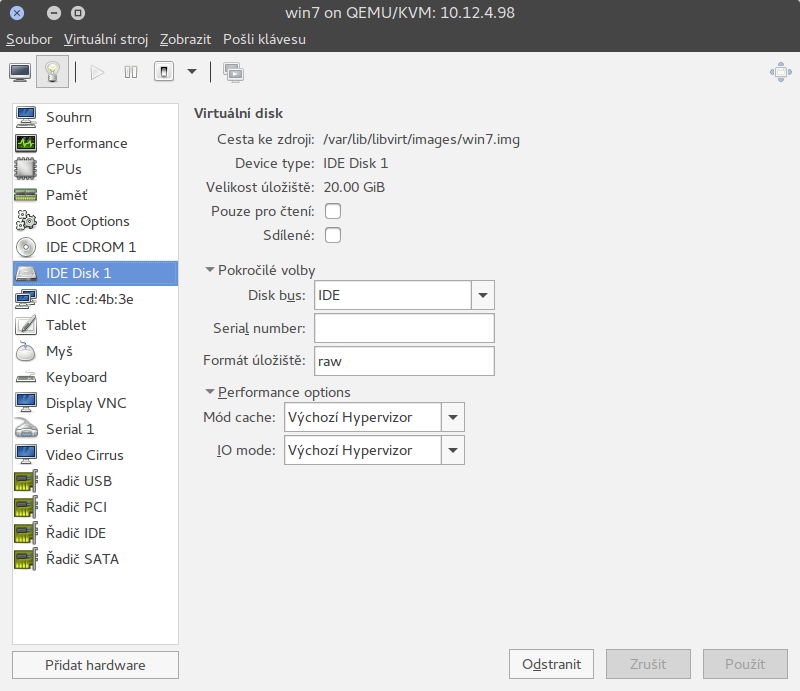Click the shutdown power toolbar icon
800x691 pixels.
click(x=163, y=72)
